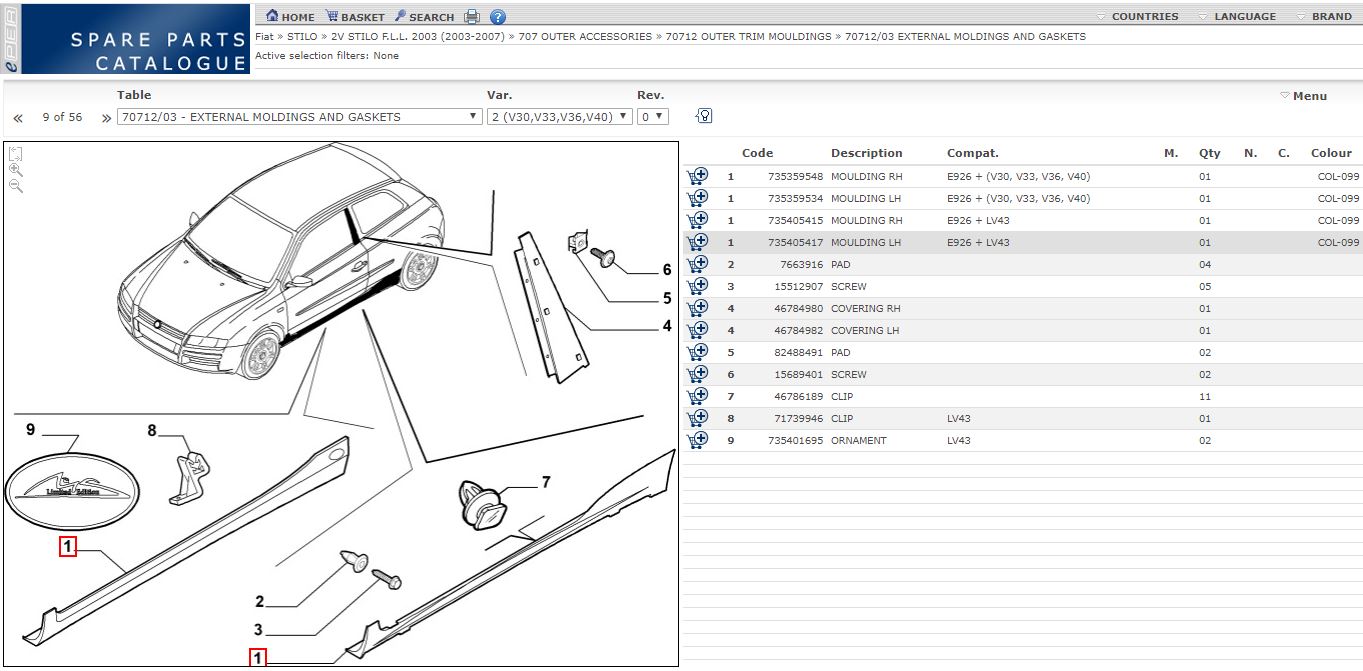Click ORNAMENT description text
This screenshot has height=671, width=1363.
tap(858, 440)
